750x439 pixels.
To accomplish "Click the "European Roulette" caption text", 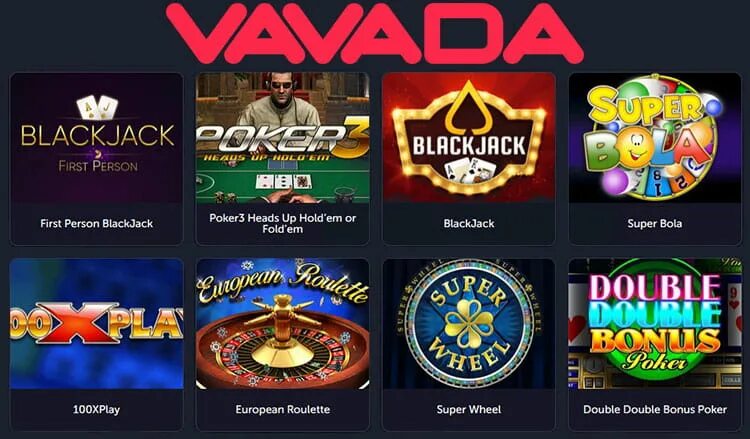I will tap(283, 409).
